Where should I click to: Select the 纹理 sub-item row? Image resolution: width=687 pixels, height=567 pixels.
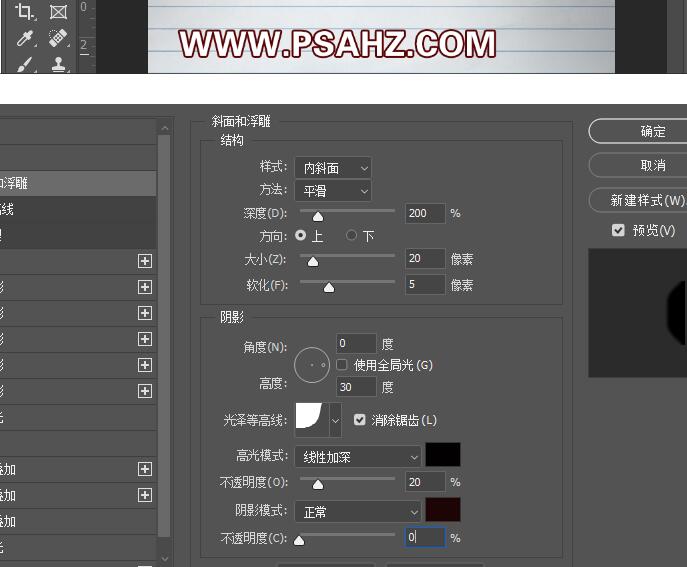click(78, 235)
